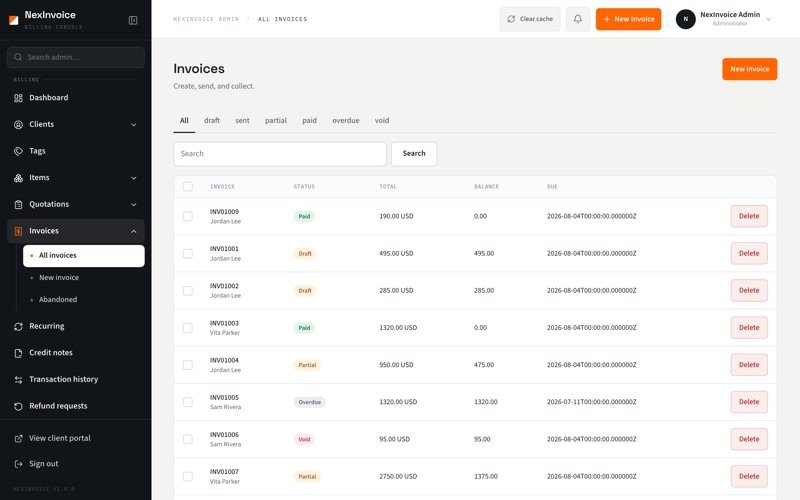Click the magnifier icon in sidebar search
The height and width of the screenshot is (500, 800).
tap(18, 57)
